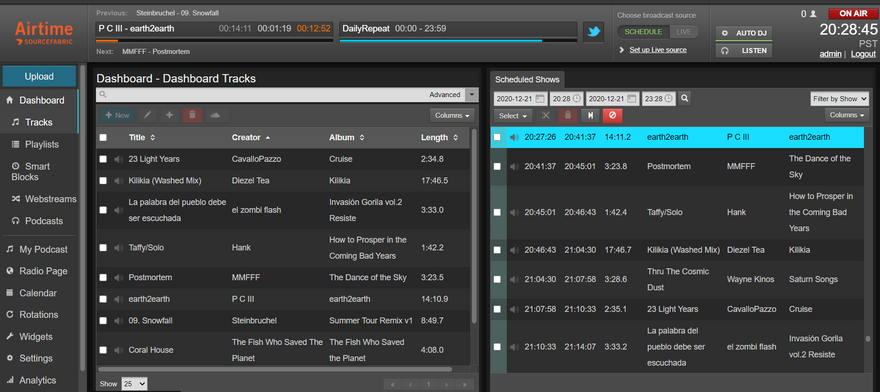Click the AUTO DJ button
This screenshot has height=392, width=880.
[x=744, y=33]
